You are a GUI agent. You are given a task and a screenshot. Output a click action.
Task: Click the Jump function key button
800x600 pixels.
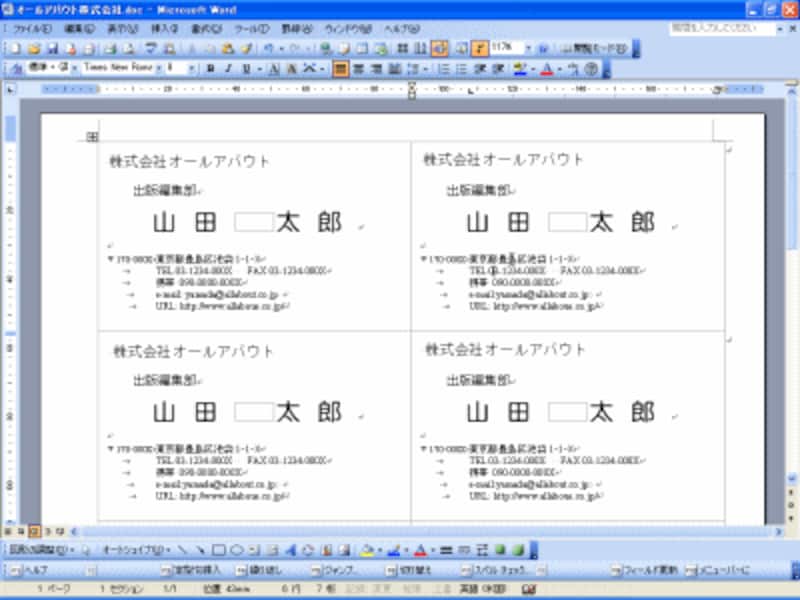[335, 570]
